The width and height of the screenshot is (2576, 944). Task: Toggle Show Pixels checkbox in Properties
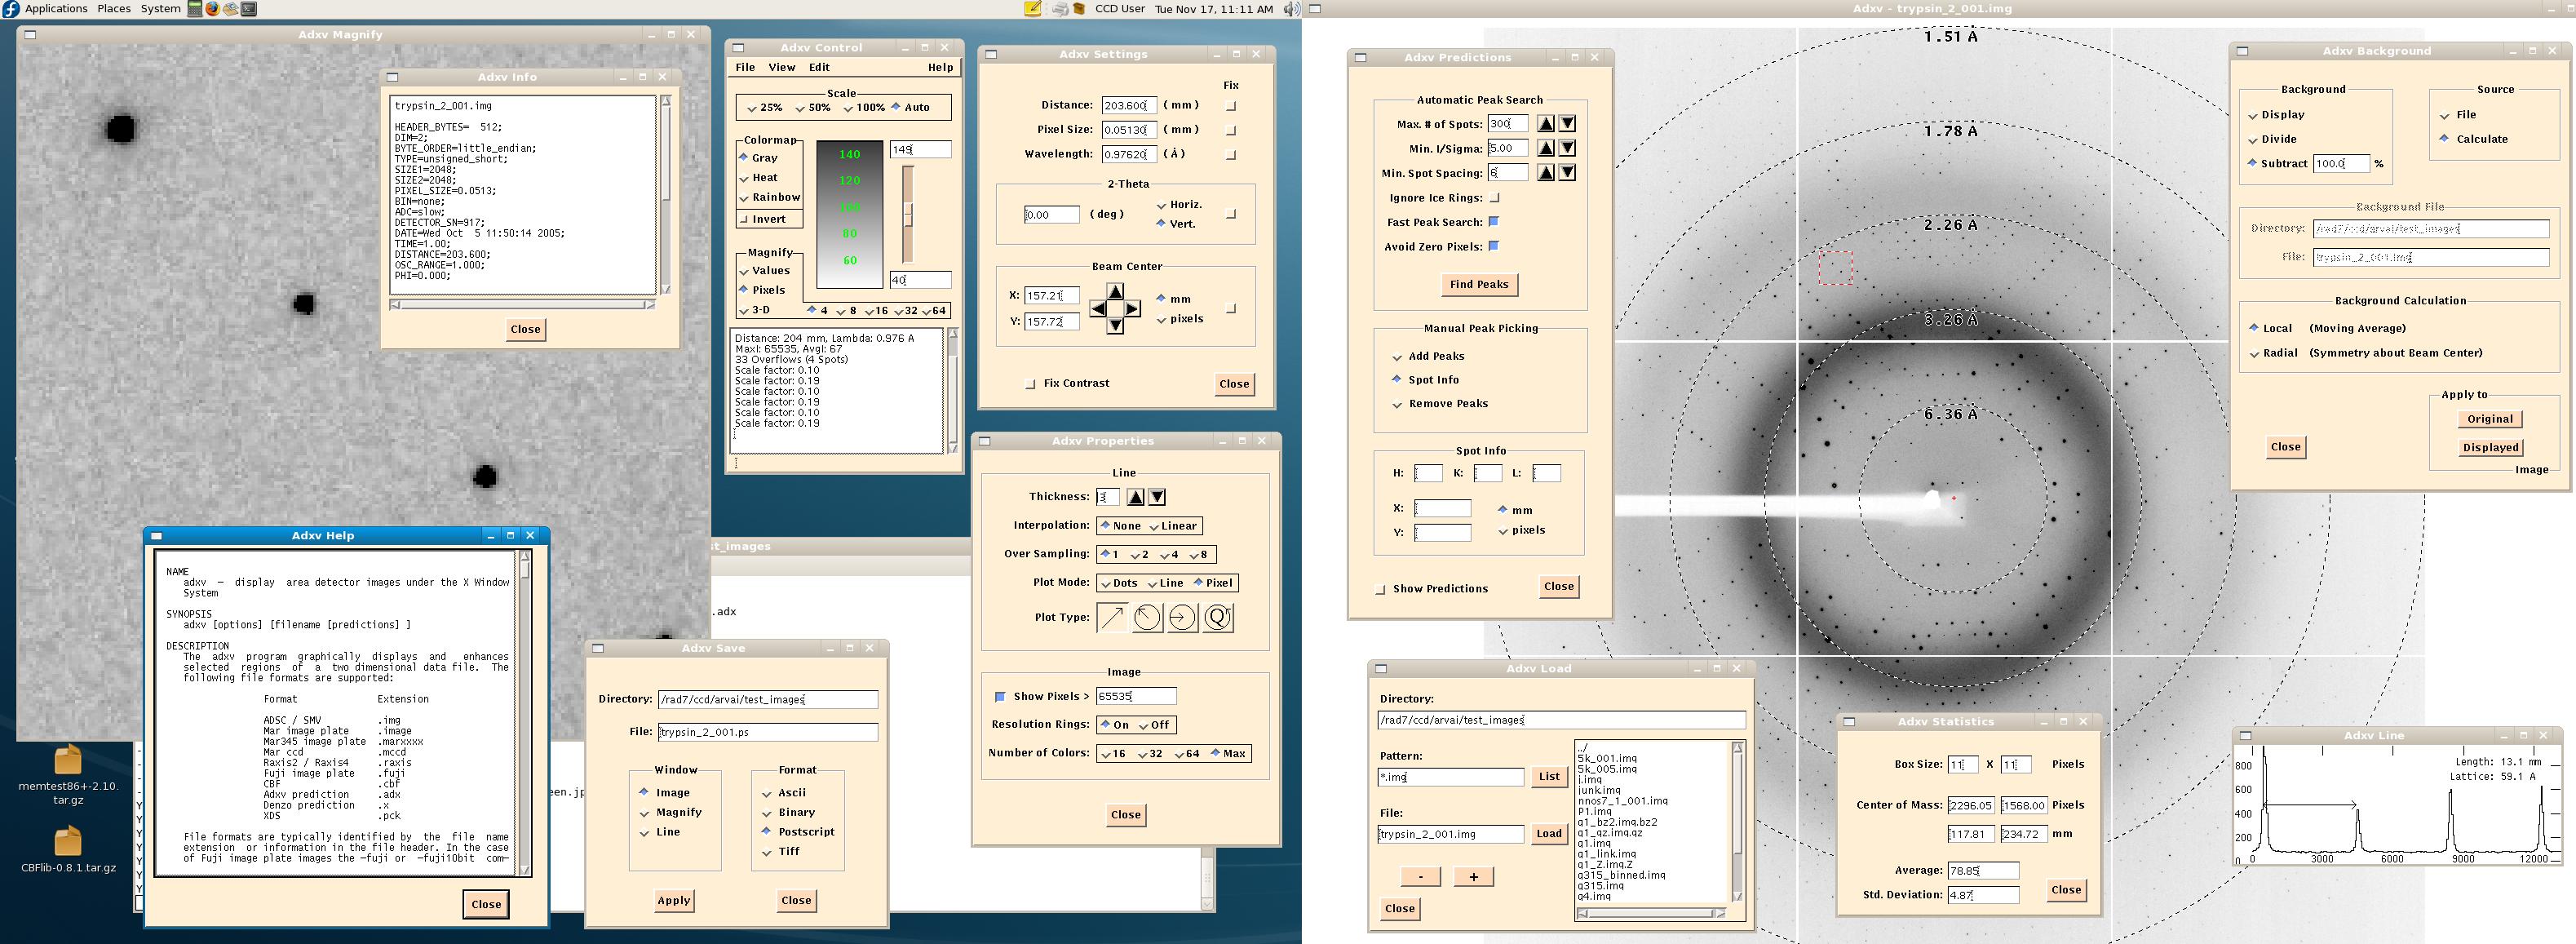(1000, 697)
